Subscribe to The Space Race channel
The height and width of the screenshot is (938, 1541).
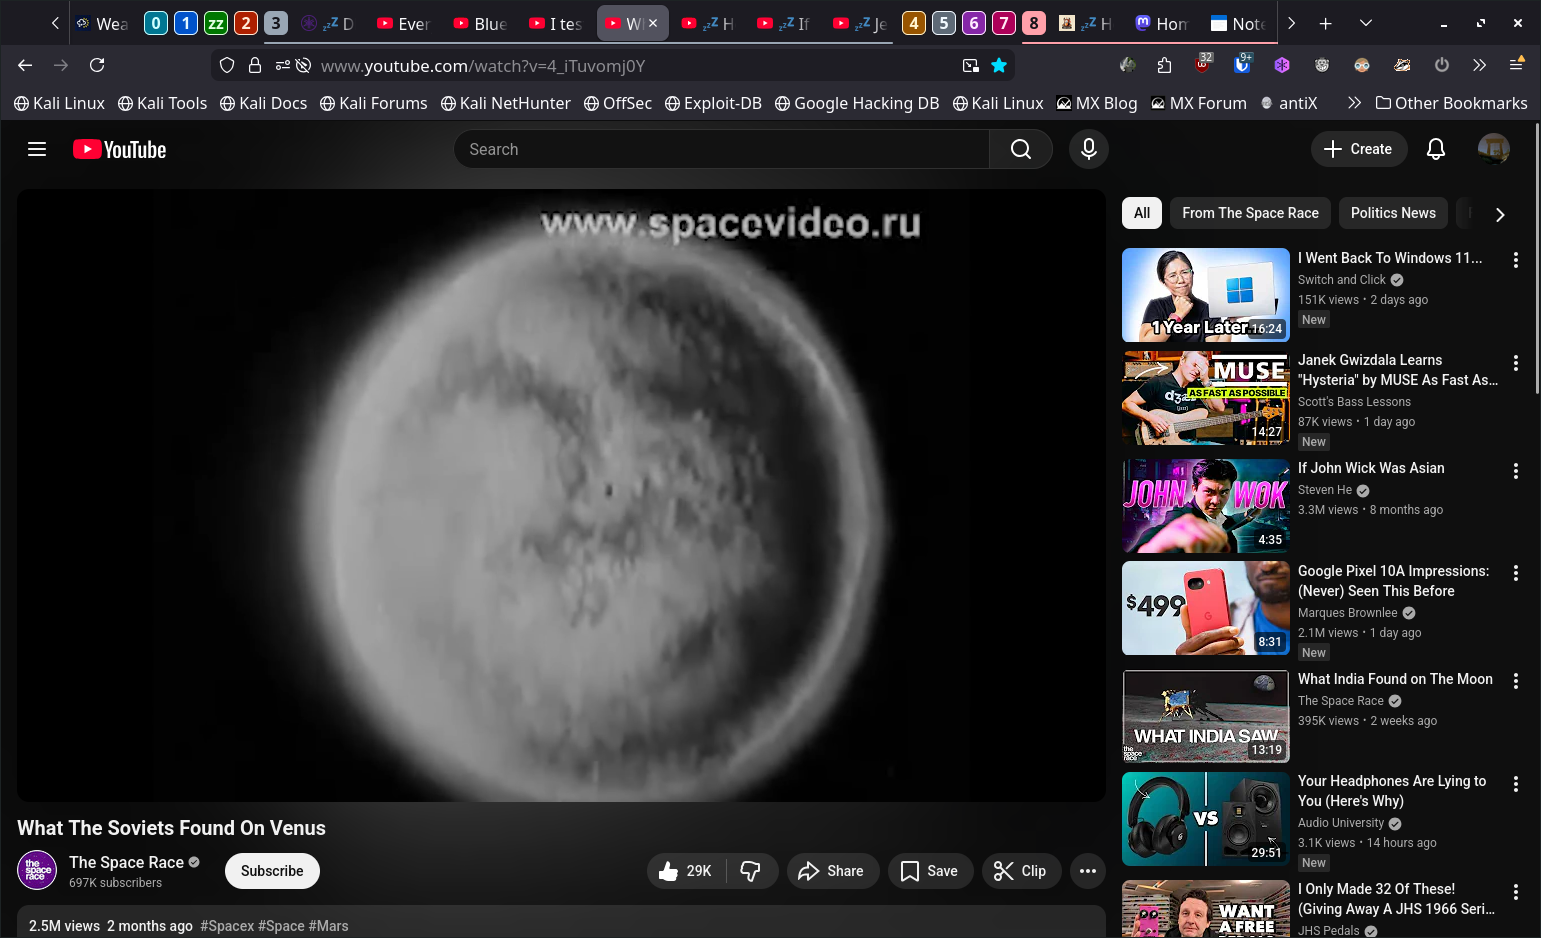272,871
